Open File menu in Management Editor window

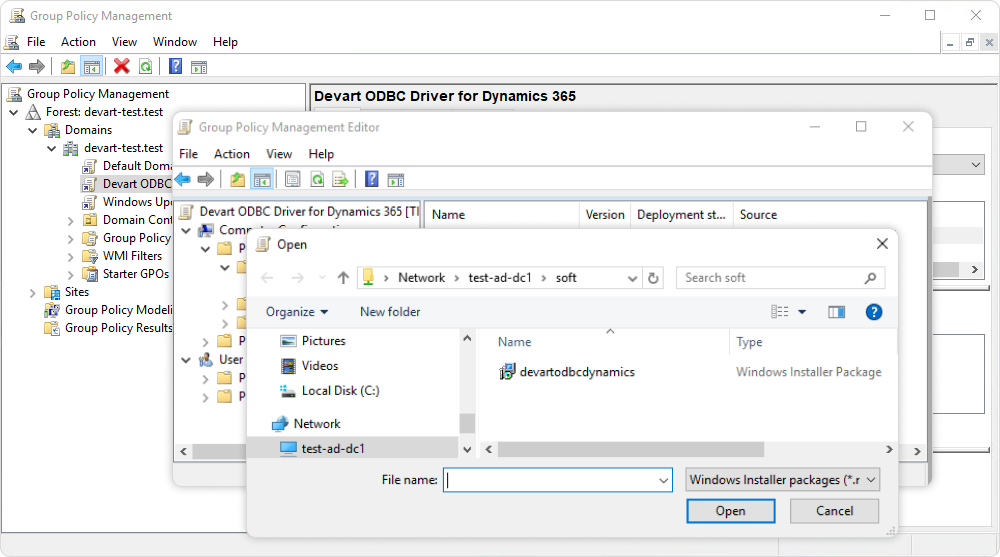(189, 154)
